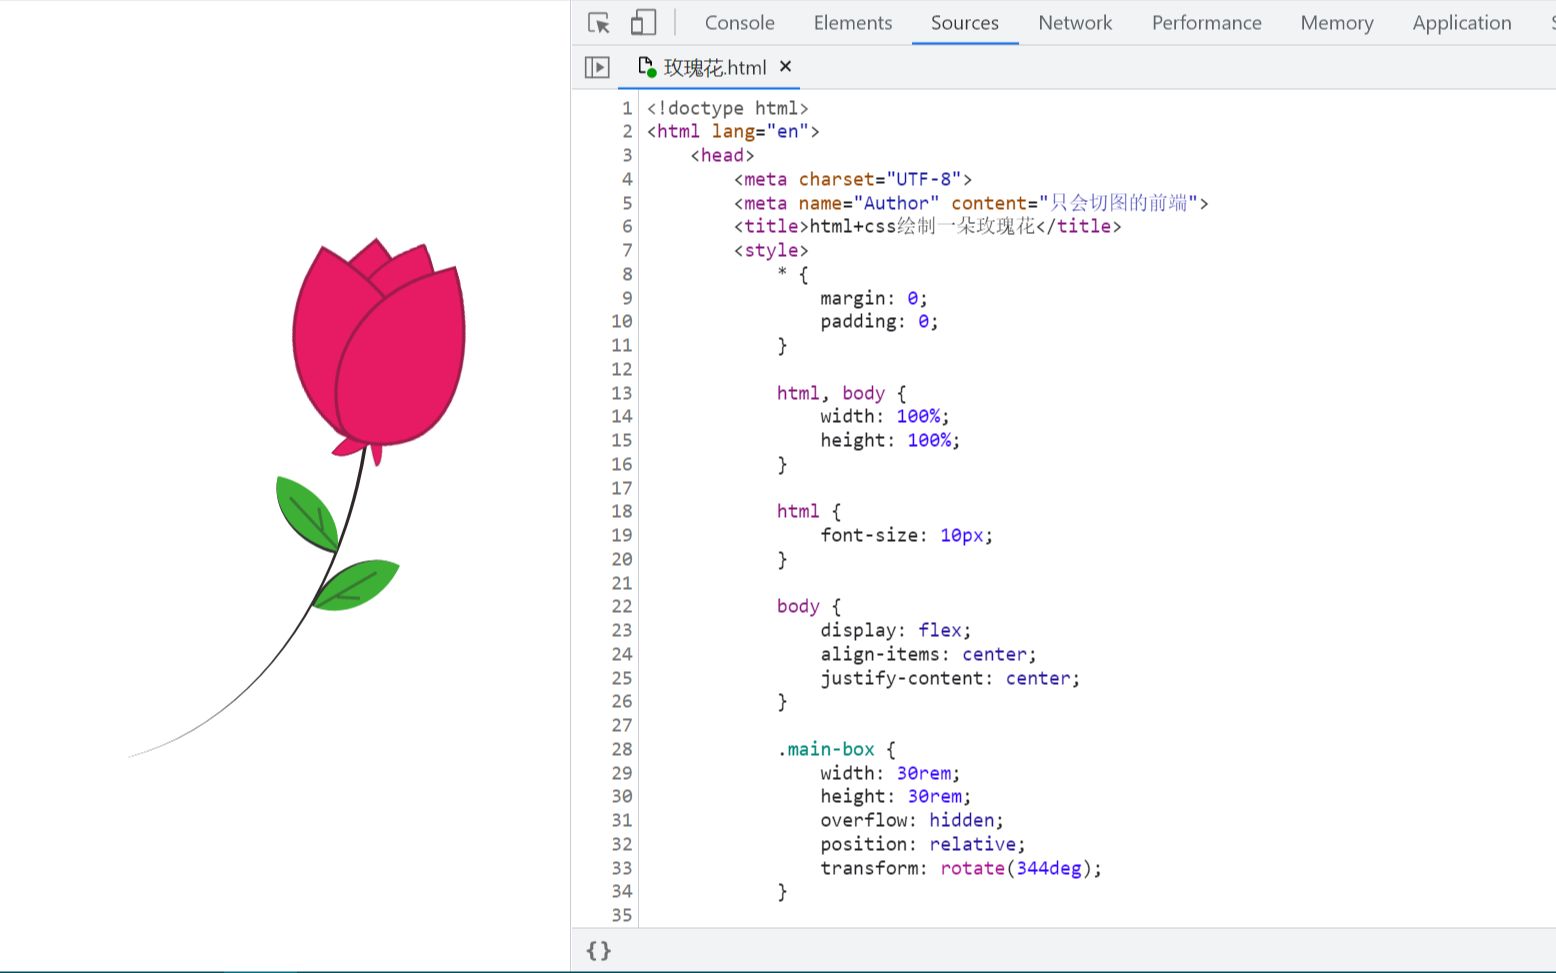
Task: Pretty-print the source with the {} icon
Action: (598, 951)
